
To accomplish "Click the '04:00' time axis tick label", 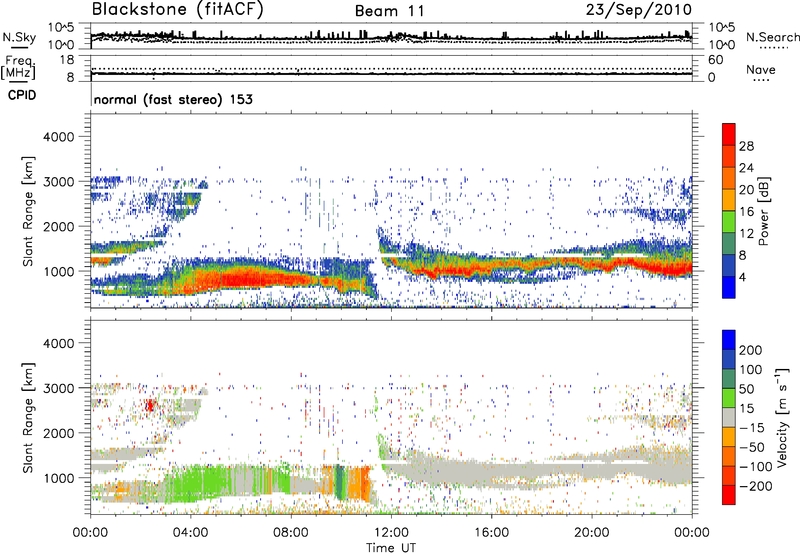I will point(191,533).
